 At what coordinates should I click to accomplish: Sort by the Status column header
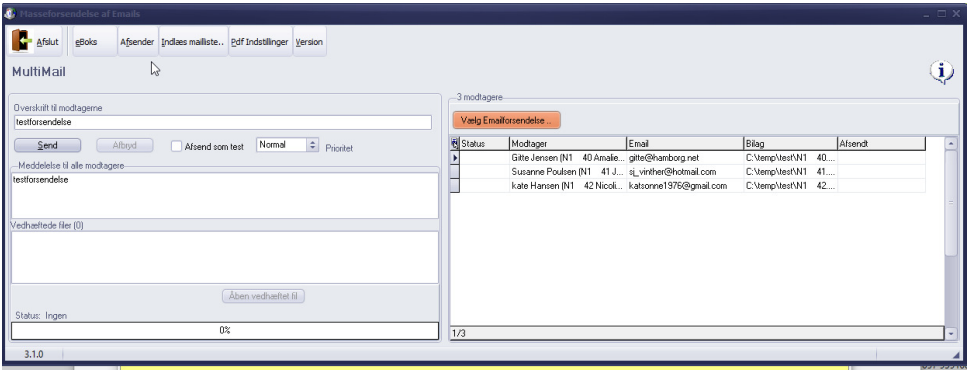tap(484, 144)
